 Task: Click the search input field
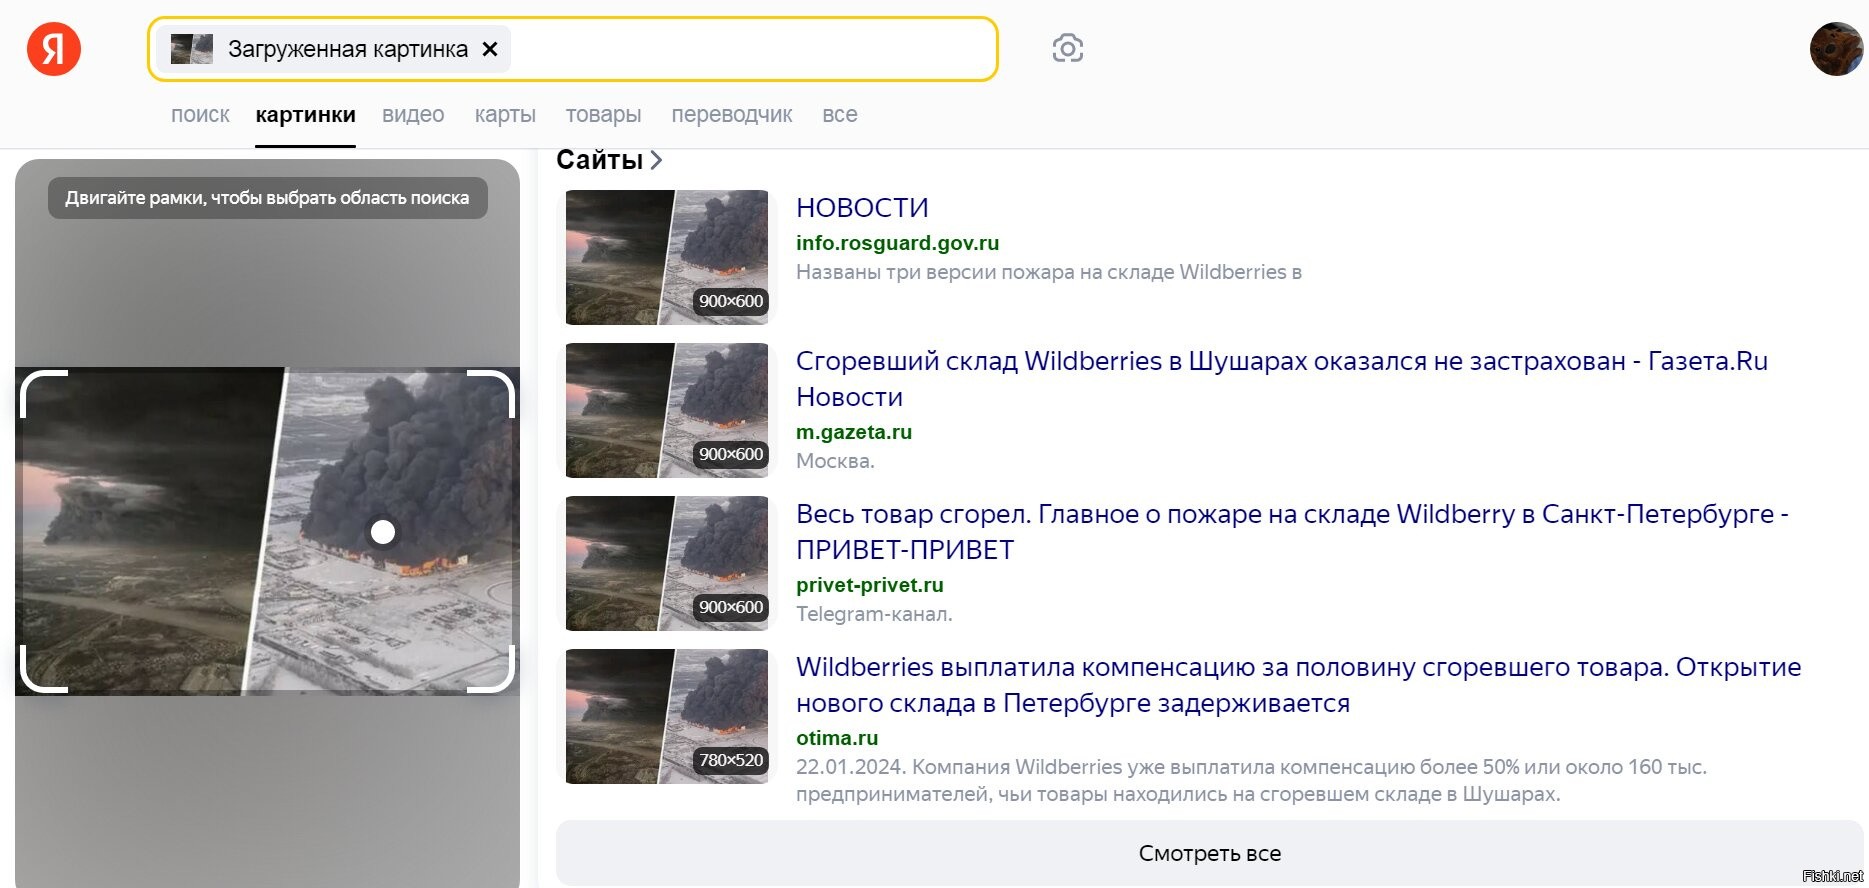[750, 49]
